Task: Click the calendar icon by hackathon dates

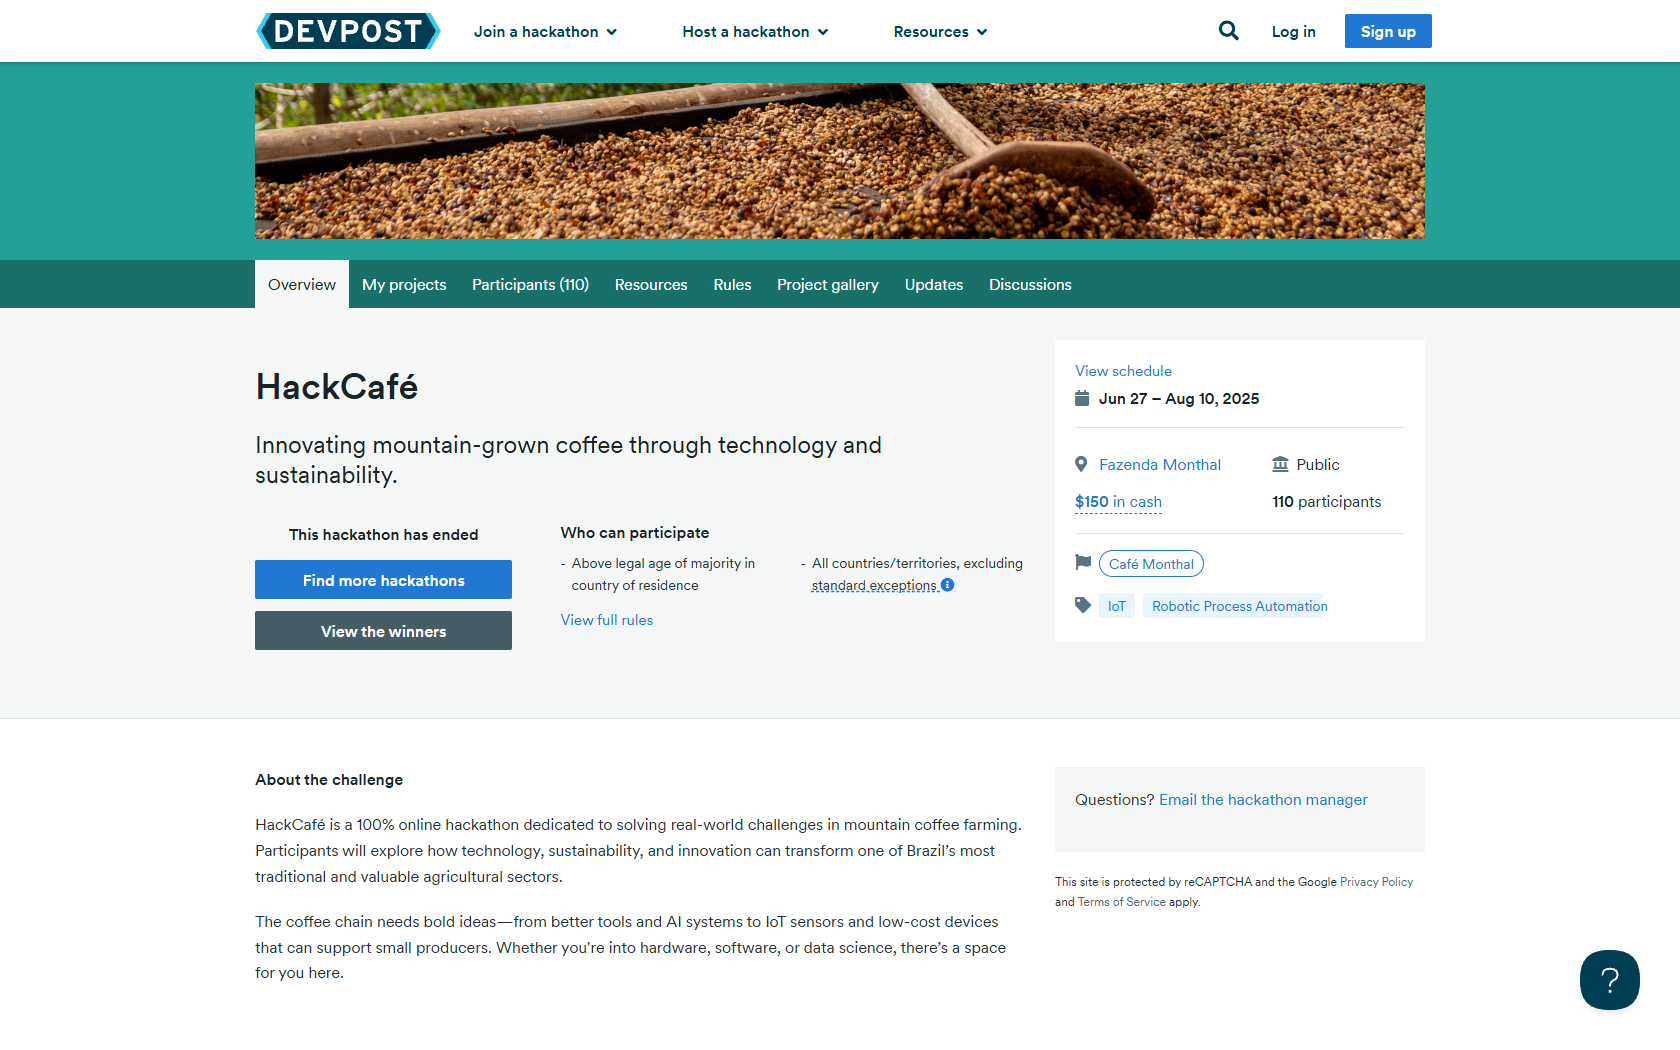Action: (x=1082, y=399)
